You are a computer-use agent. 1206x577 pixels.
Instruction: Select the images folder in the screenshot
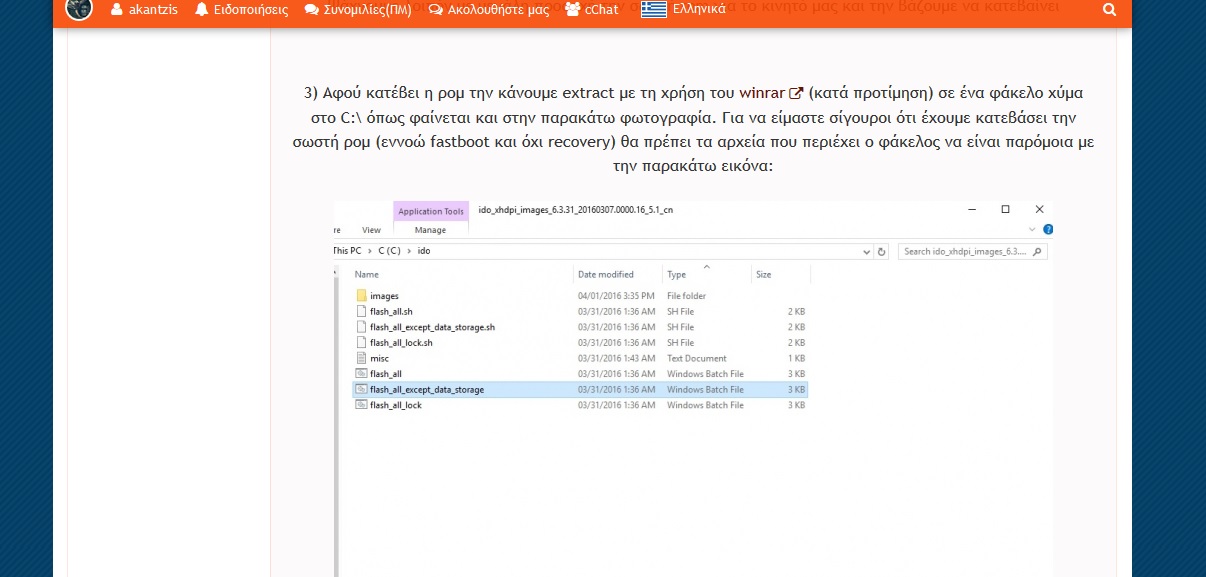point(384,296)
